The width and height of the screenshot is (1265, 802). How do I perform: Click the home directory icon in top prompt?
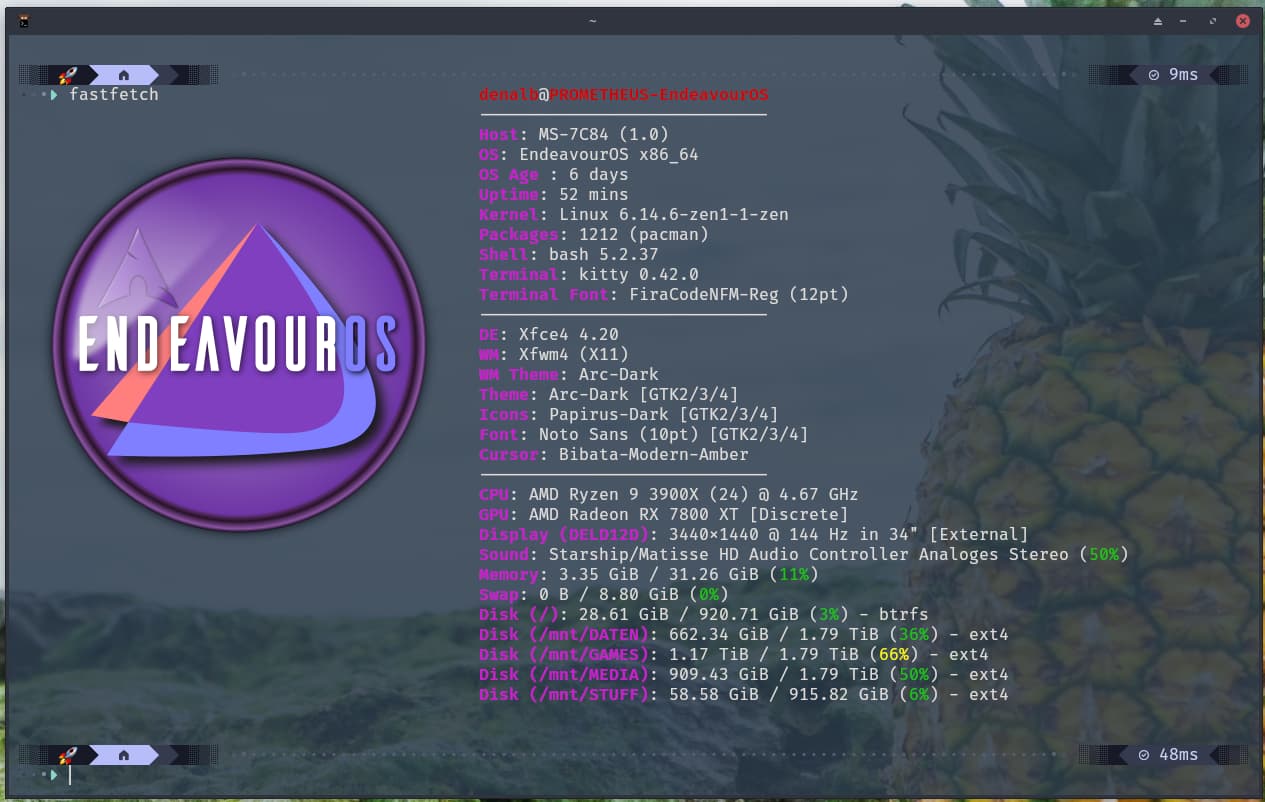click(x=124, y=75)
